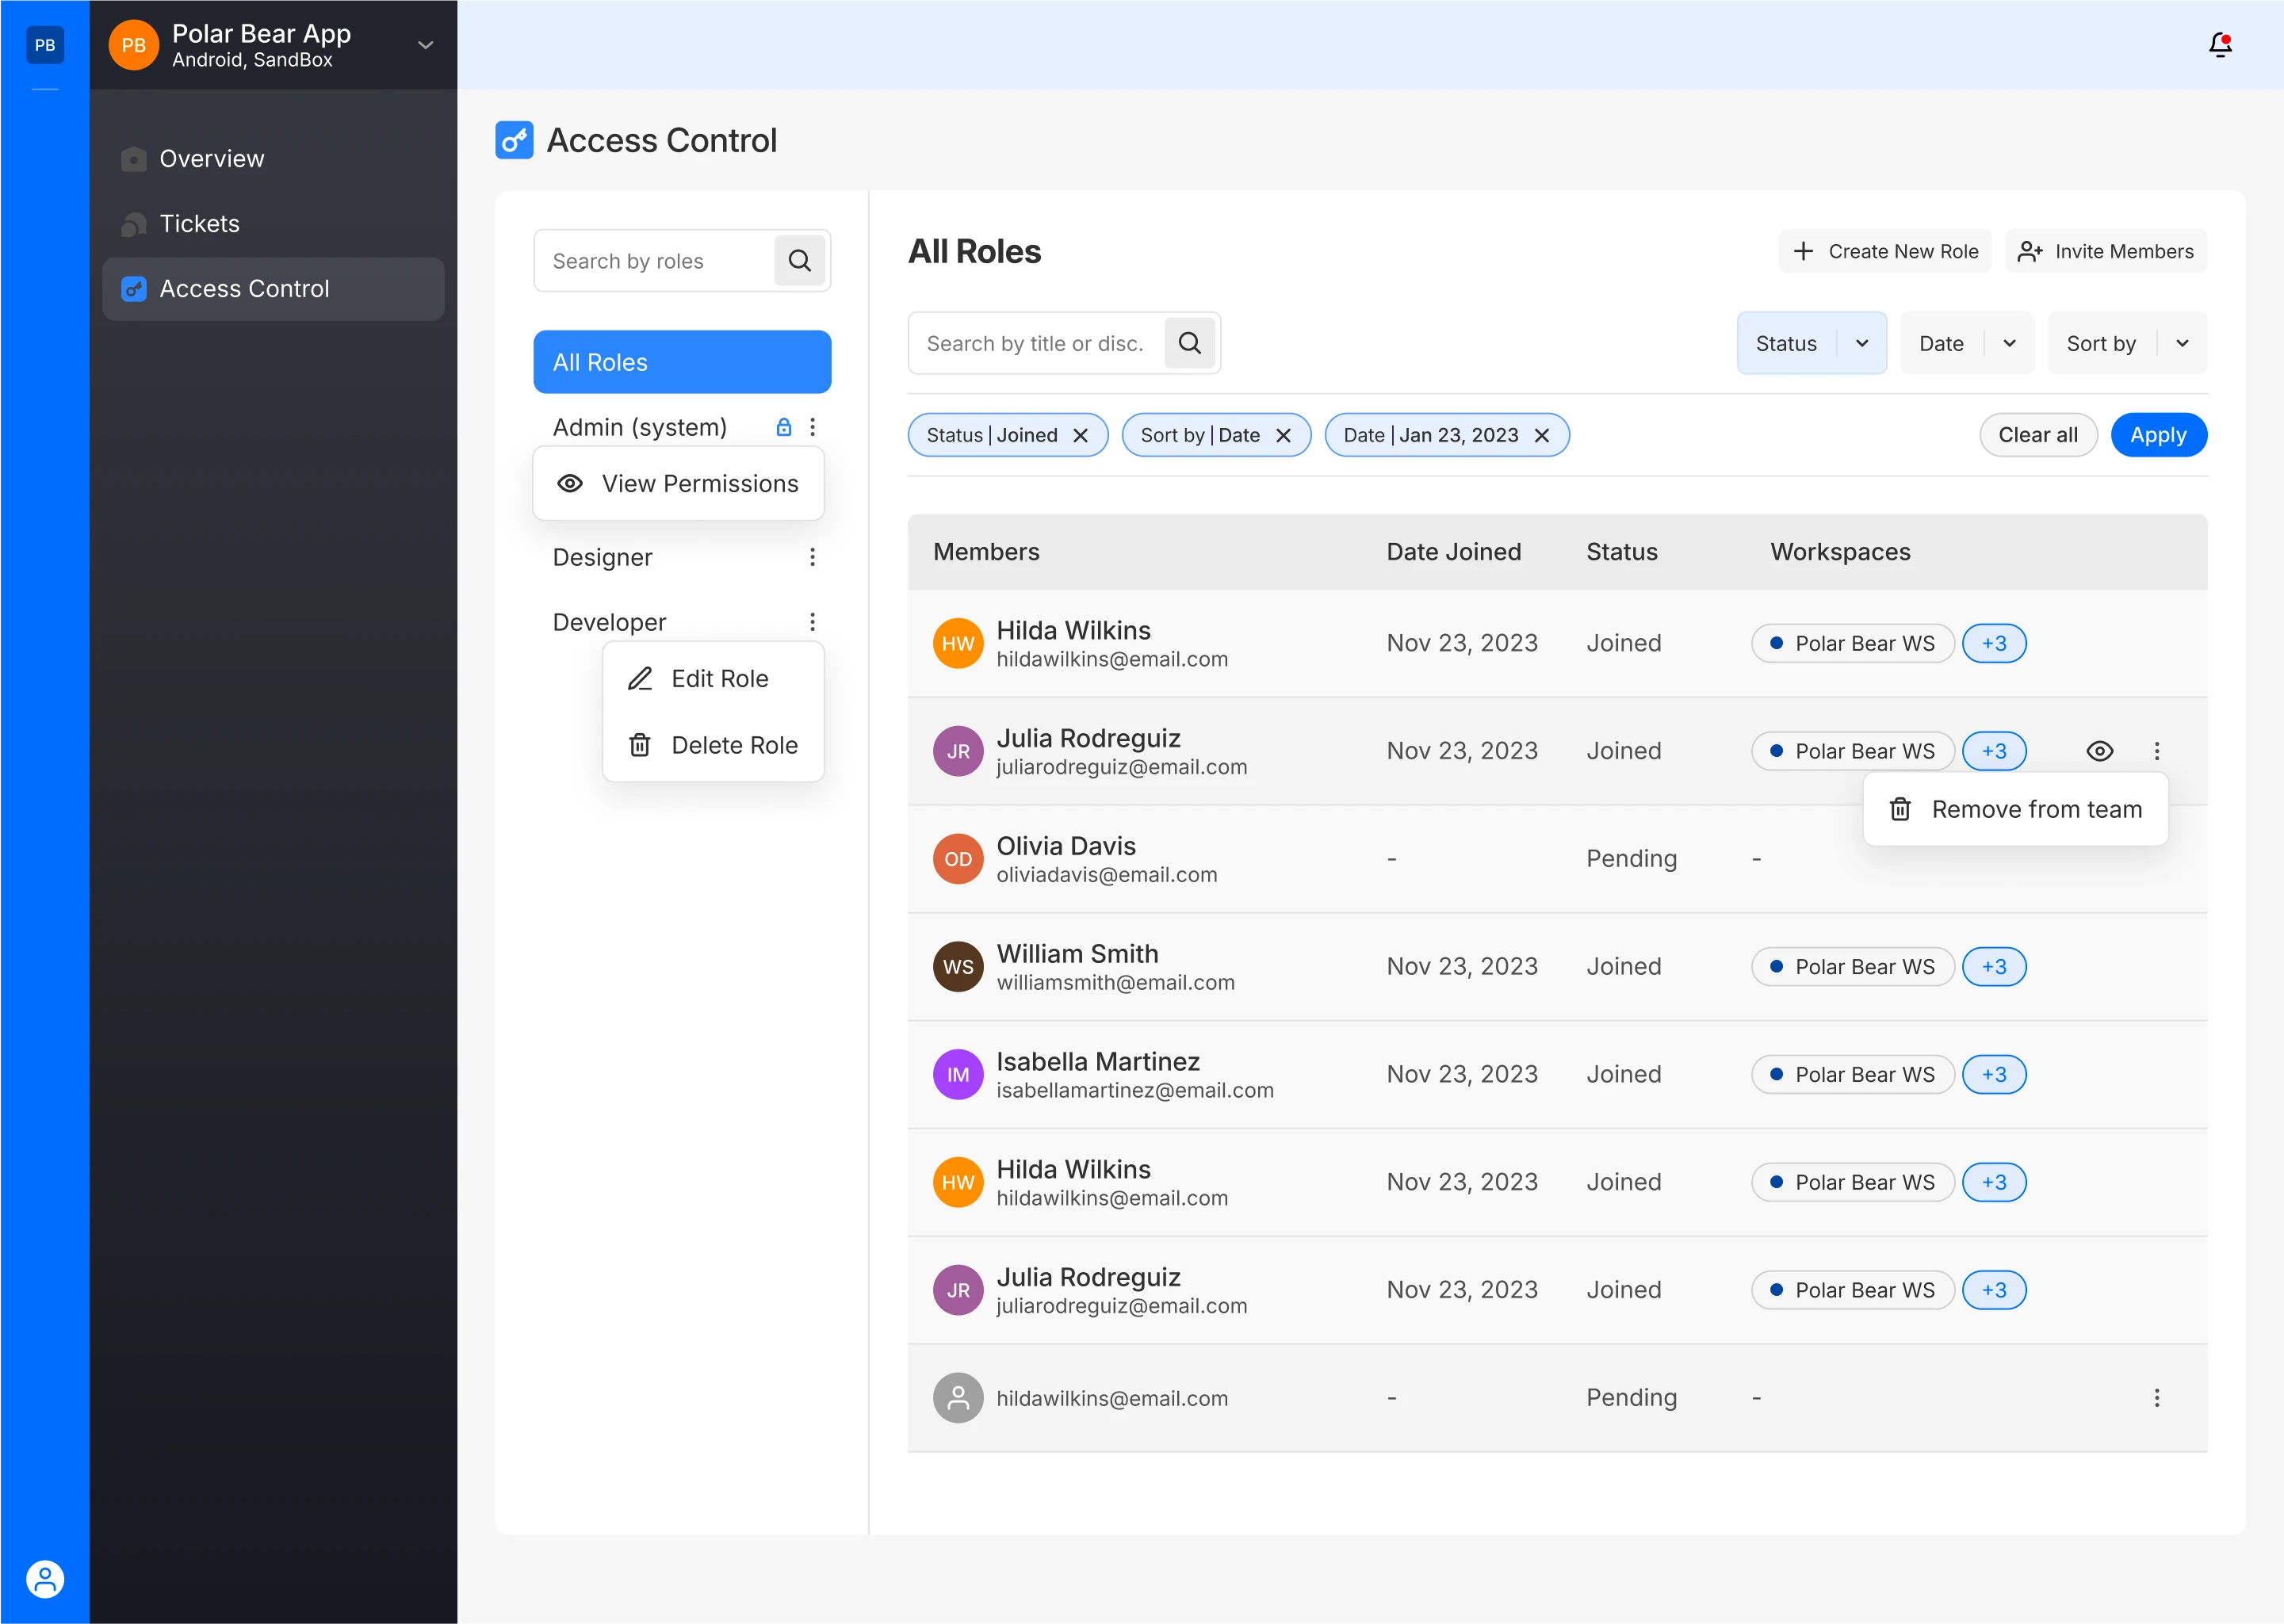Click the roles search magnifier icon
2284x1624 pixels.
pos(799,261)
